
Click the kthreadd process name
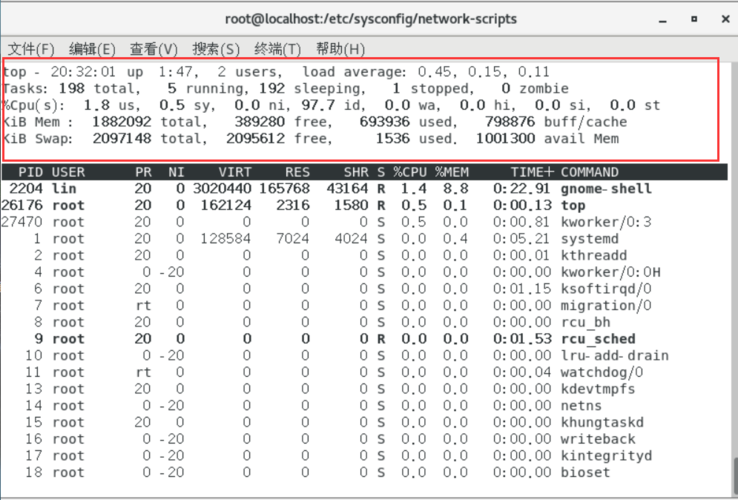[x=594, y=256]
